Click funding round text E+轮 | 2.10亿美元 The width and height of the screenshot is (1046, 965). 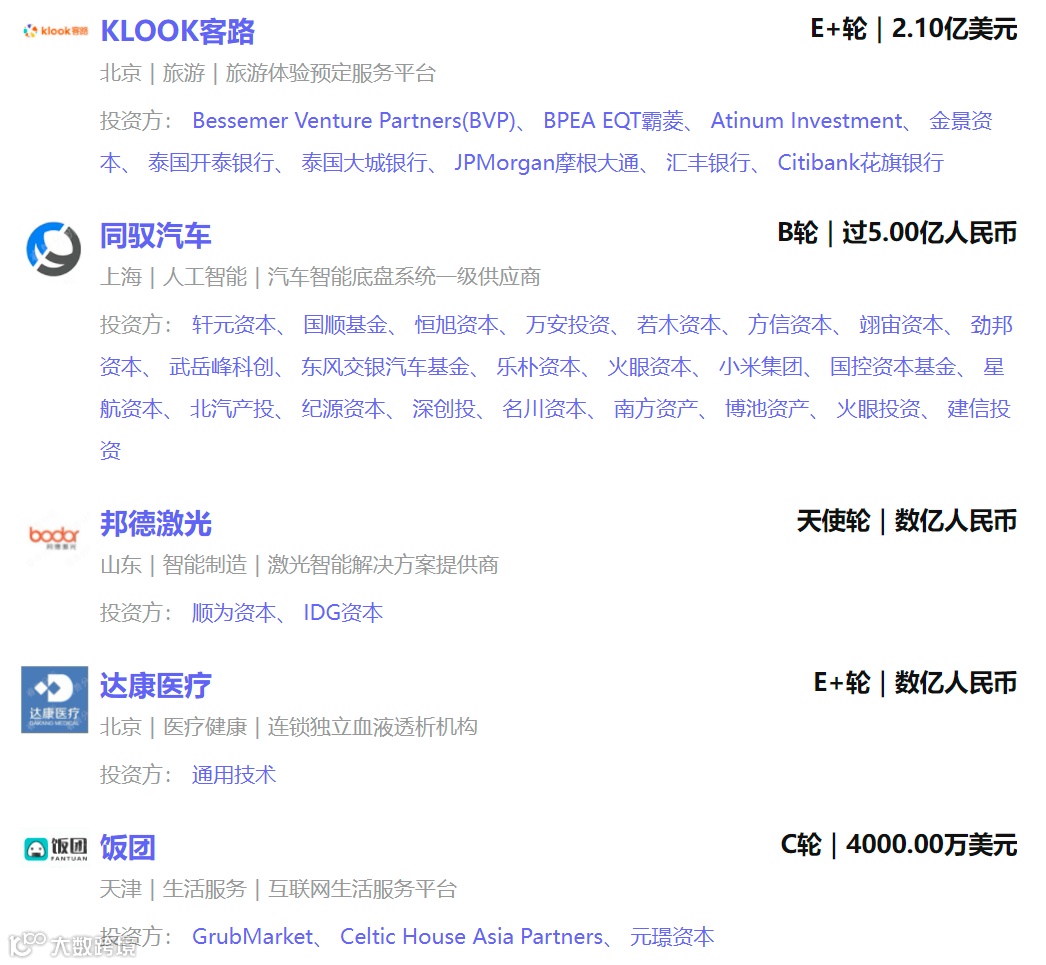tap(914, 29)
